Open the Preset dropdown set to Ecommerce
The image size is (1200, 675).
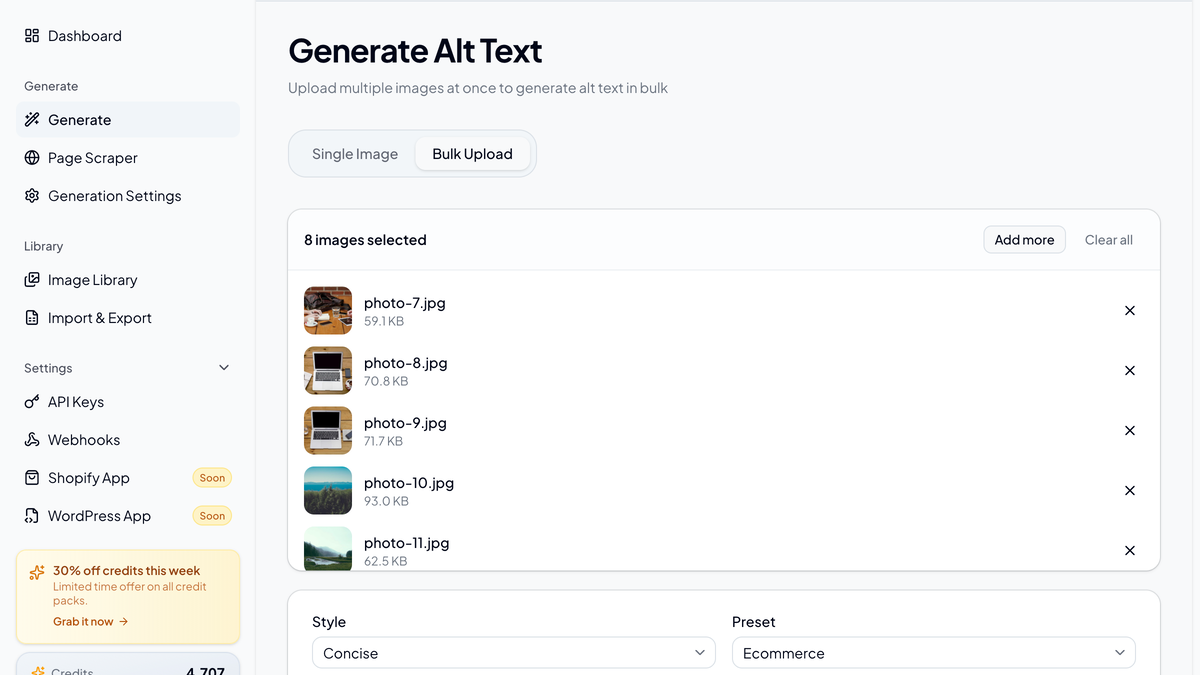coord(934,653)
